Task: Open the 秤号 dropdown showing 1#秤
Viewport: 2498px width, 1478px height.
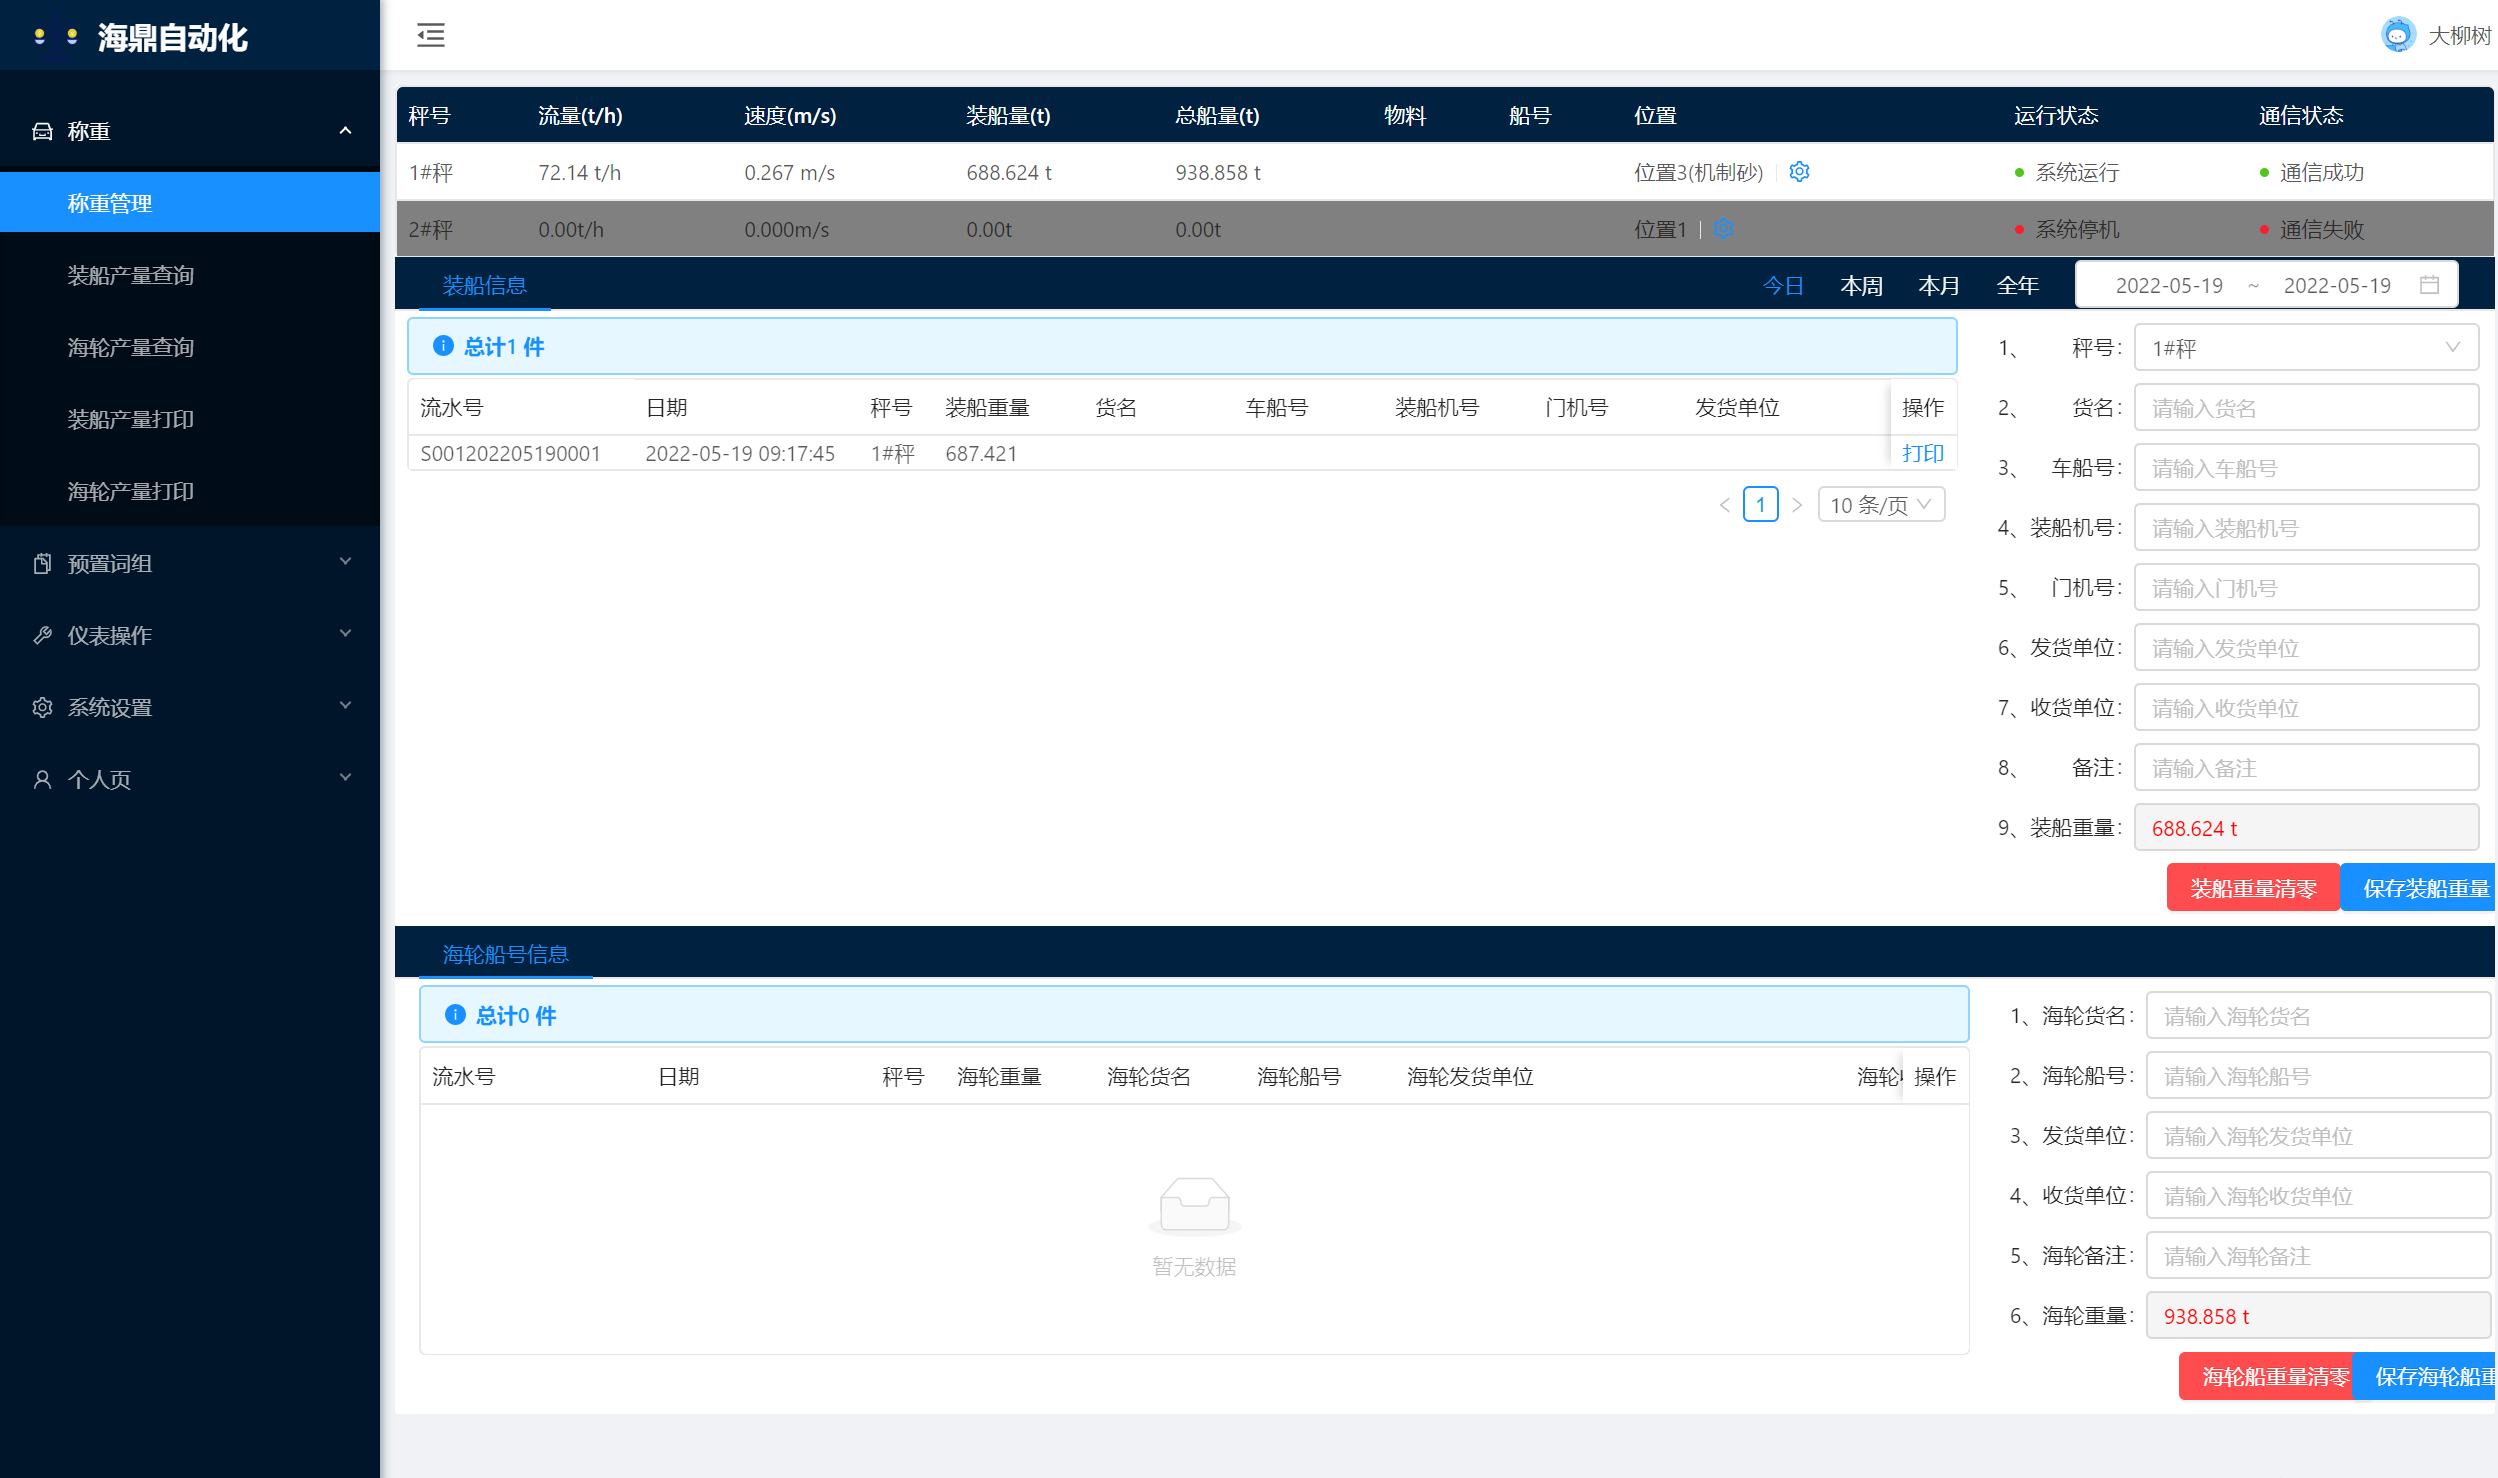Action: coord(2305,348)
